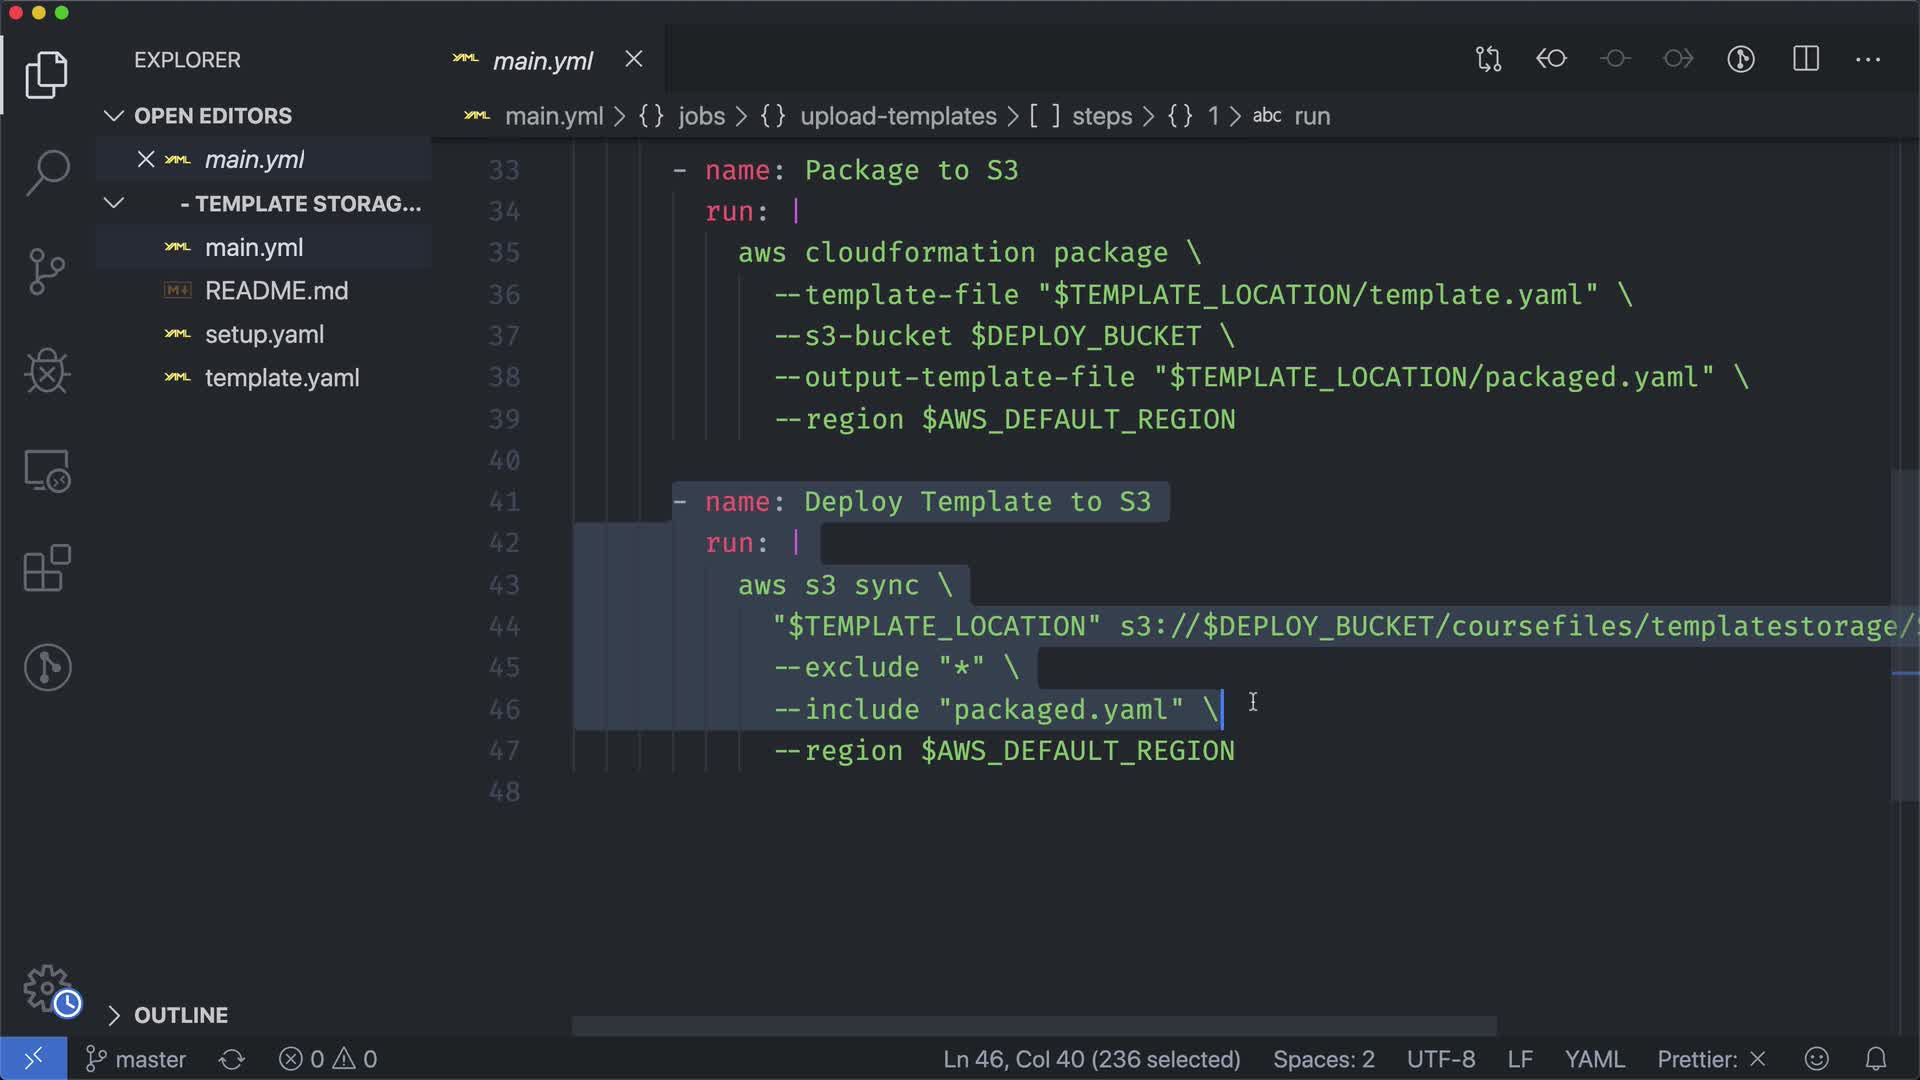
Task: Open the notifications bell
Action: pos(1876,1059)
